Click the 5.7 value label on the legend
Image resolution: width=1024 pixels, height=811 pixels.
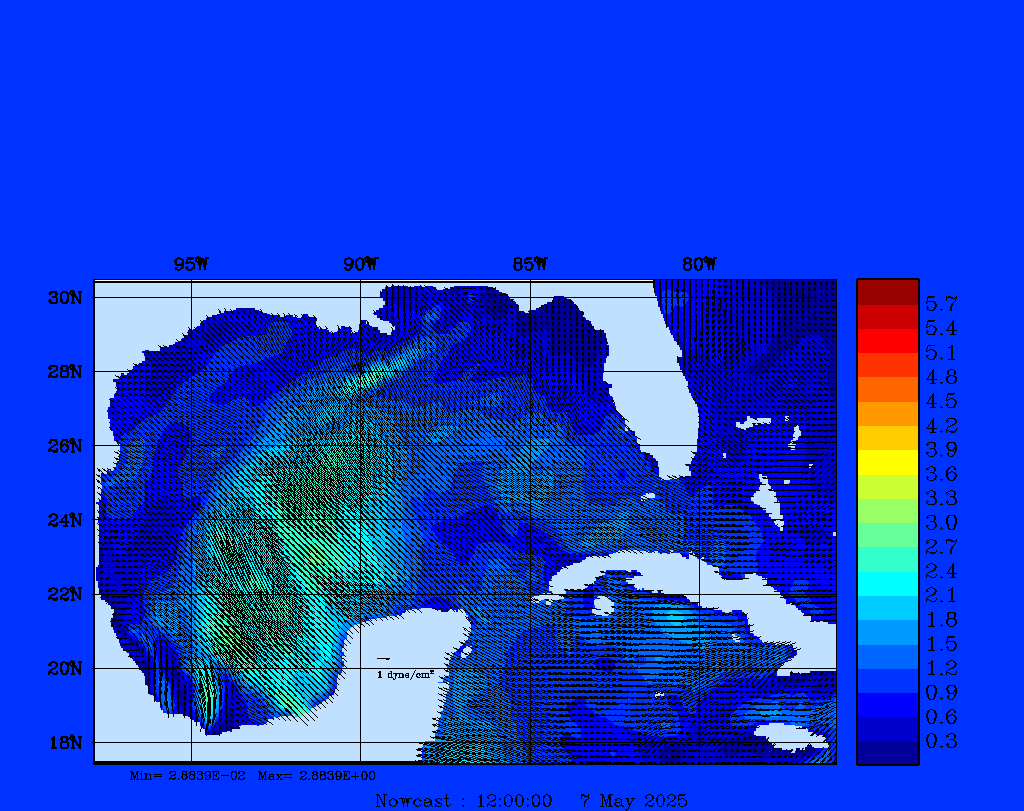coord(941,303)
